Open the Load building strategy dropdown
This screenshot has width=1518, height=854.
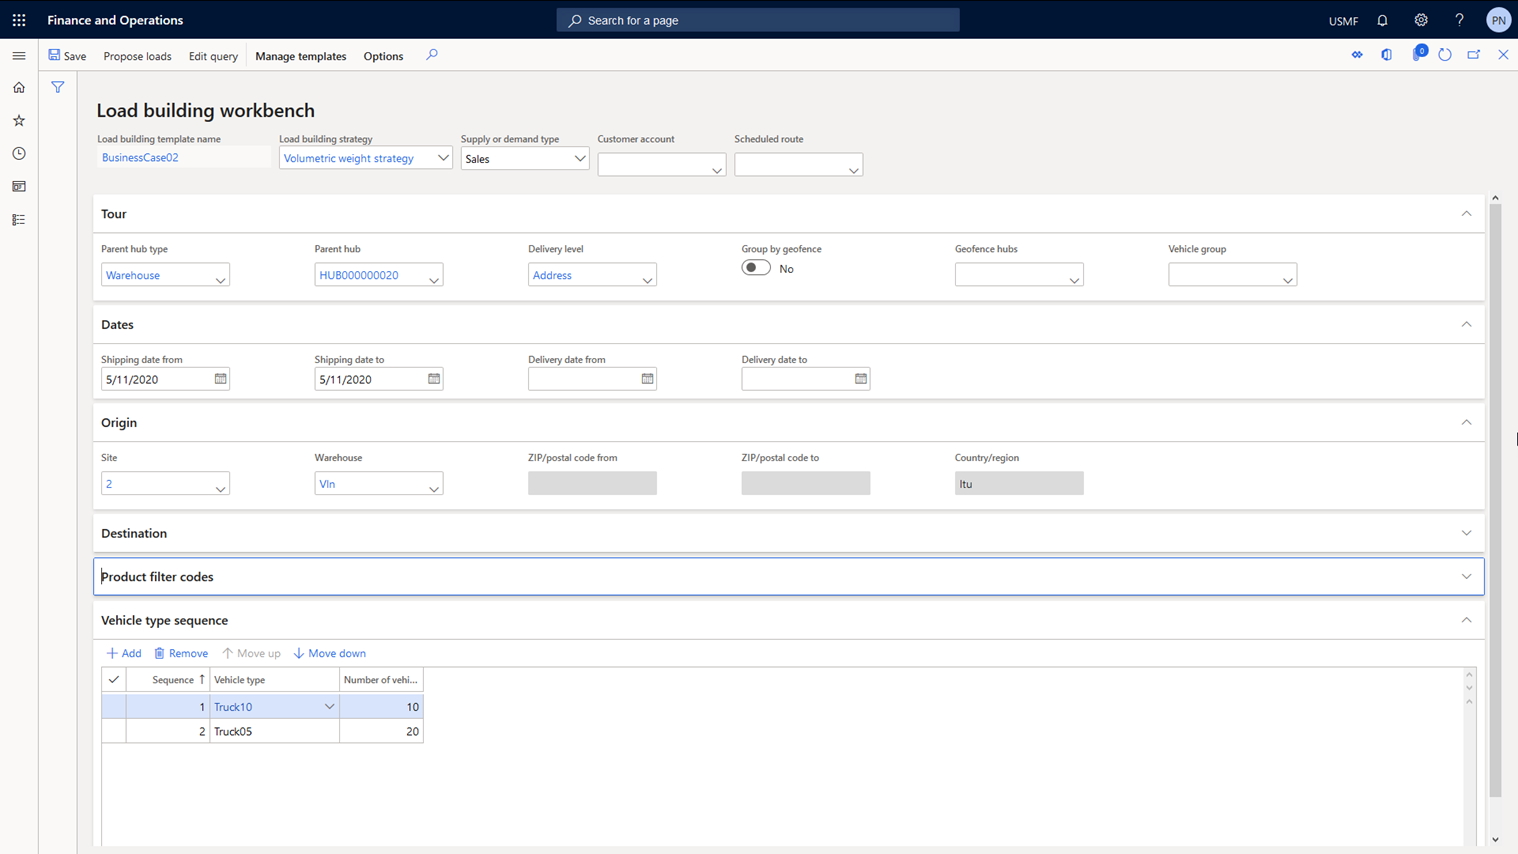click(442, 158)
